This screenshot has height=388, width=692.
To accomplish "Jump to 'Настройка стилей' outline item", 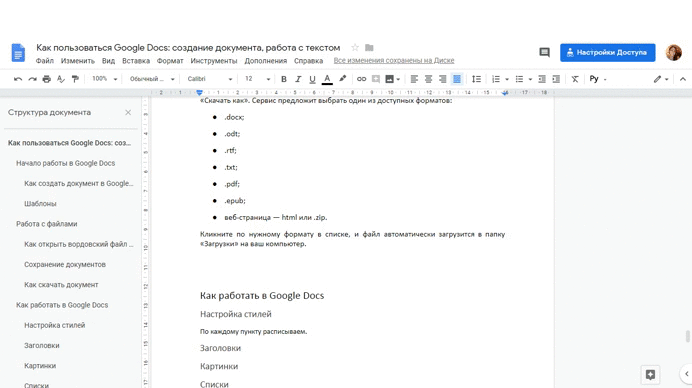I will [54, 325].
